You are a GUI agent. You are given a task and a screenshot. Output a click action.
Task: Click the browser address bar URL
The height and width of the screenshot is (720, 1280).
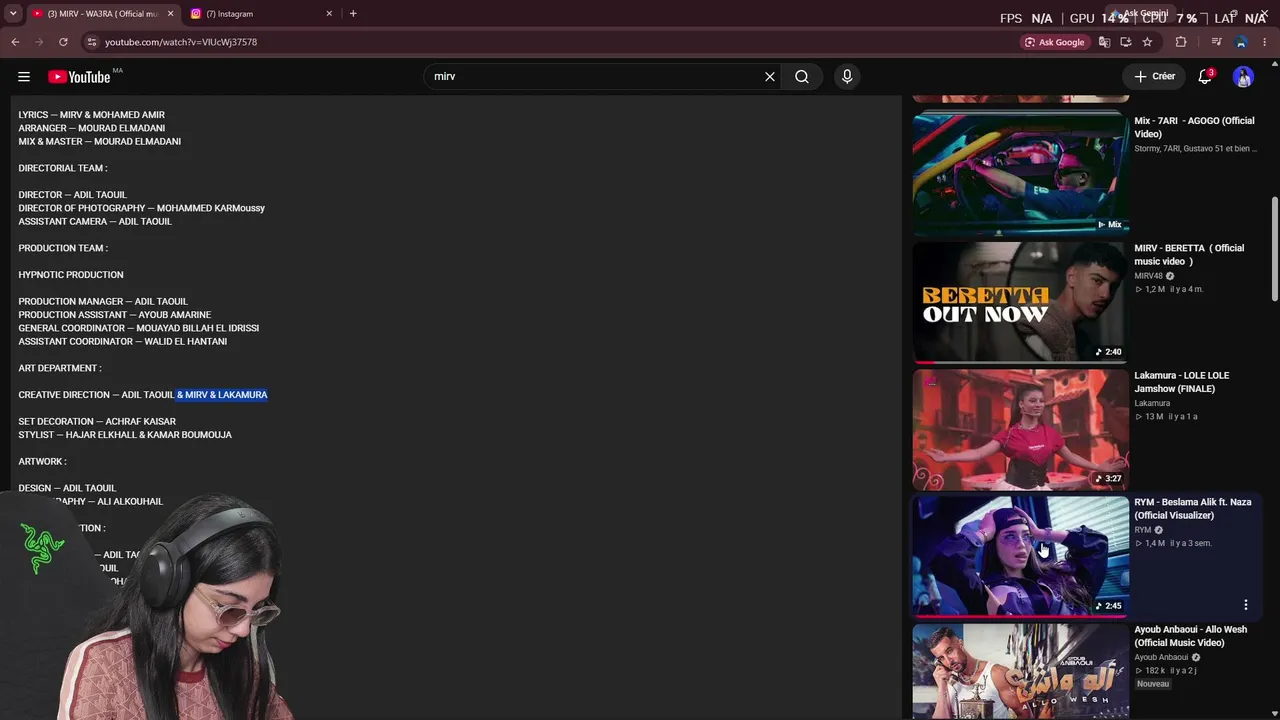pyautogui.click(x=181, y=42)
